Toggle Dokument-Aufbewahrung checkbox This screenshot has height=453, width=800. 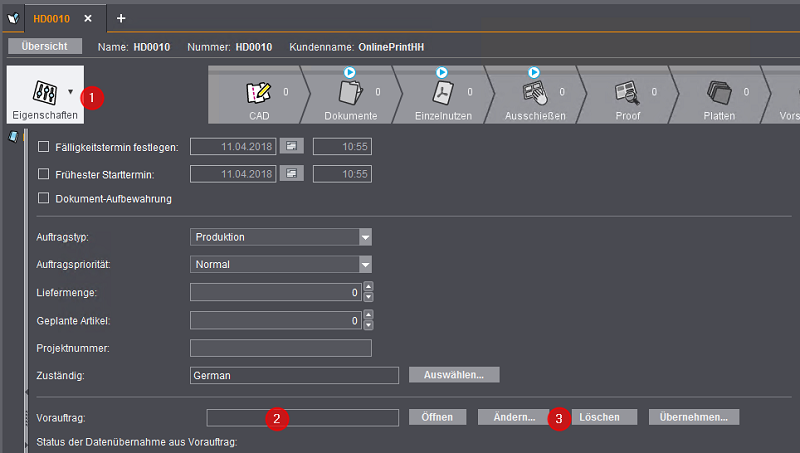pyautogui.click(x=43, y=198)
